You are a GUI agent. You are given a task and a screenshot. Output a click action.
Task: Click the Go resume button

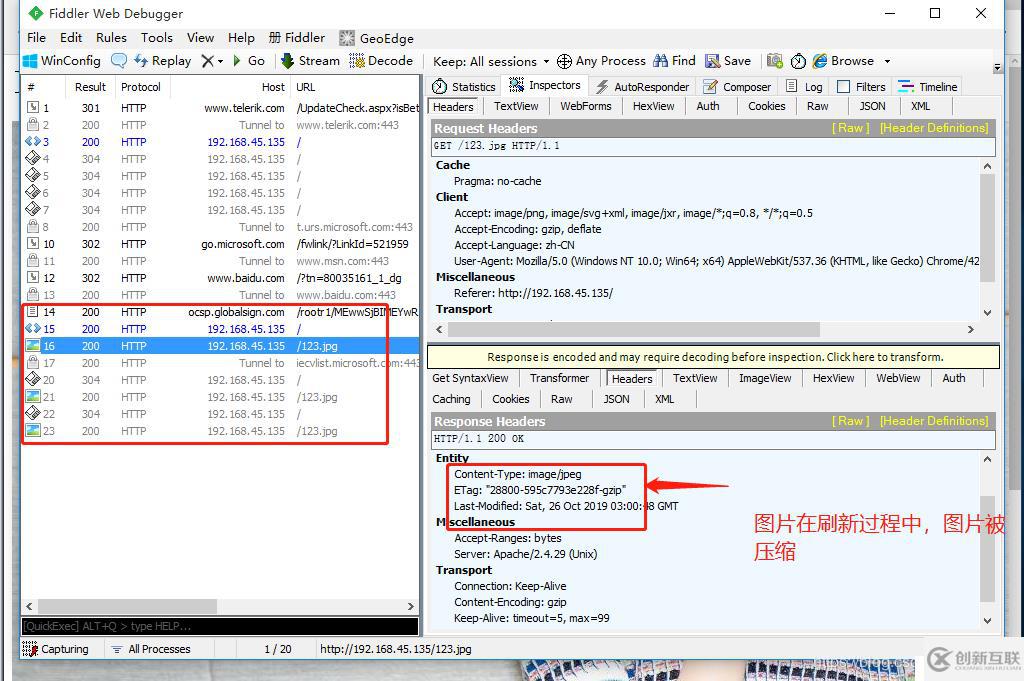point(249,61)
